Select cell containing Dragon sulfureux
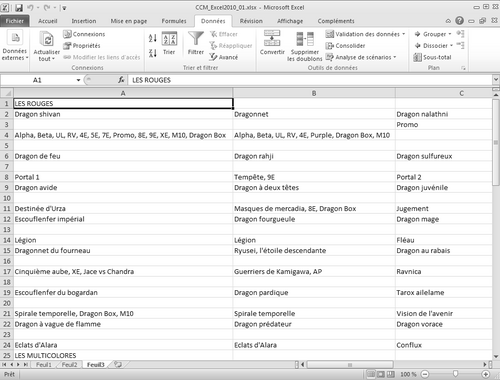The image size is (500, 380). 444,156
